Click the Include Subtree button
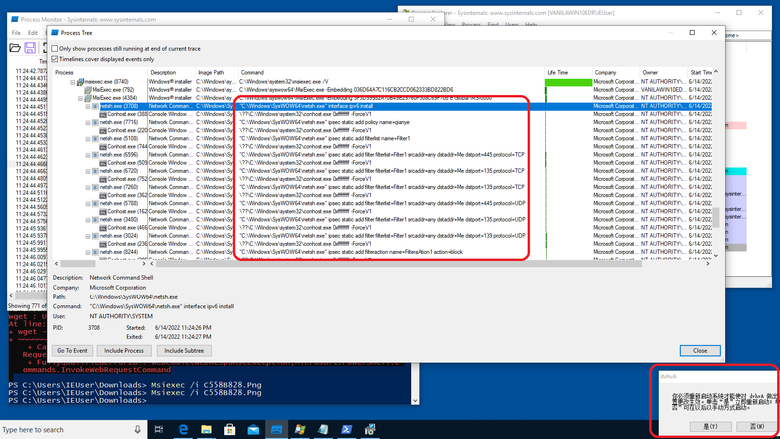The image size is (780, 439). 182,351
